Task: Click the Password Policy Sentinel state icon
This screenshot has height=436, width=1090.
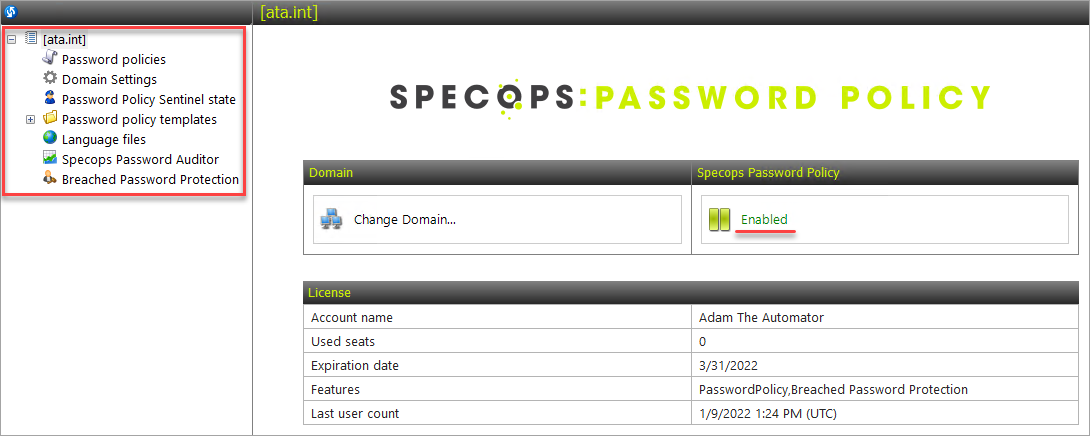Action: point(50,98)
